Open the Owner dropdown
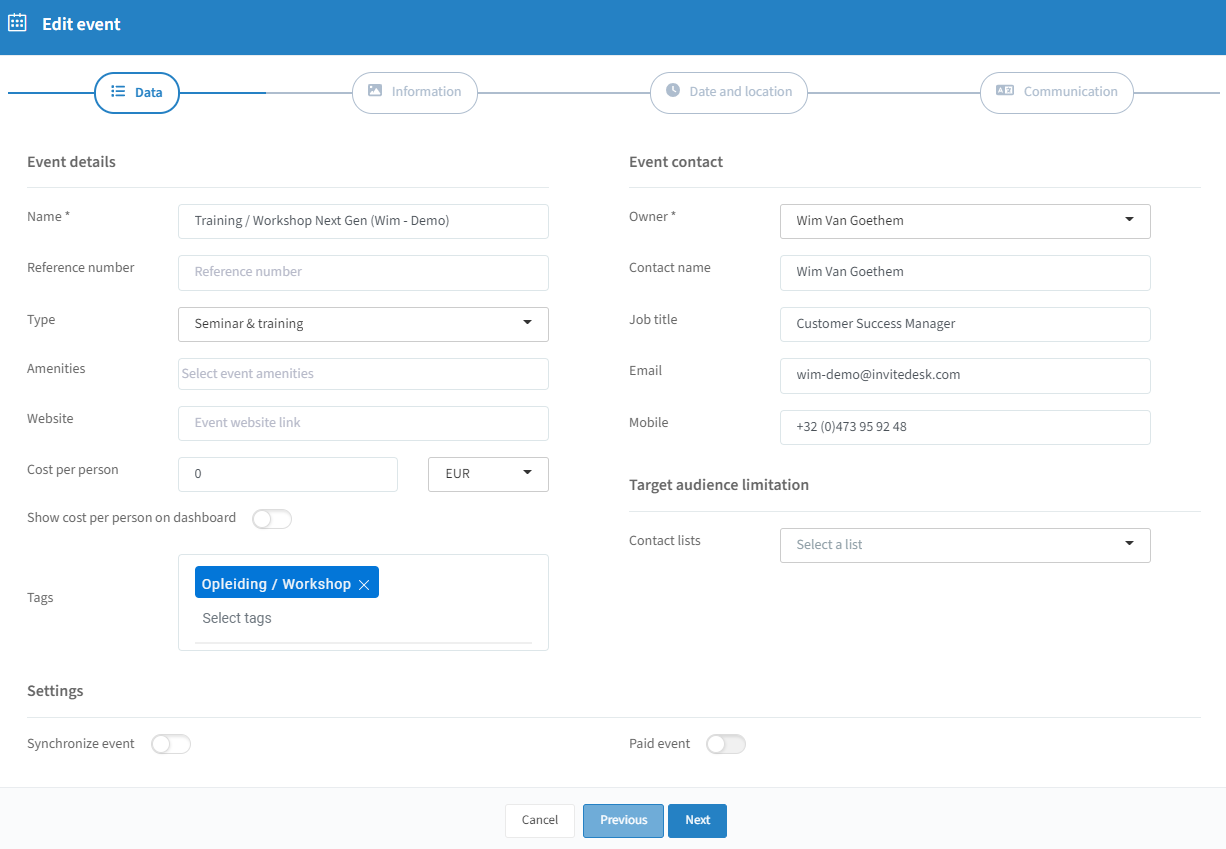 (x=965, y=221)
